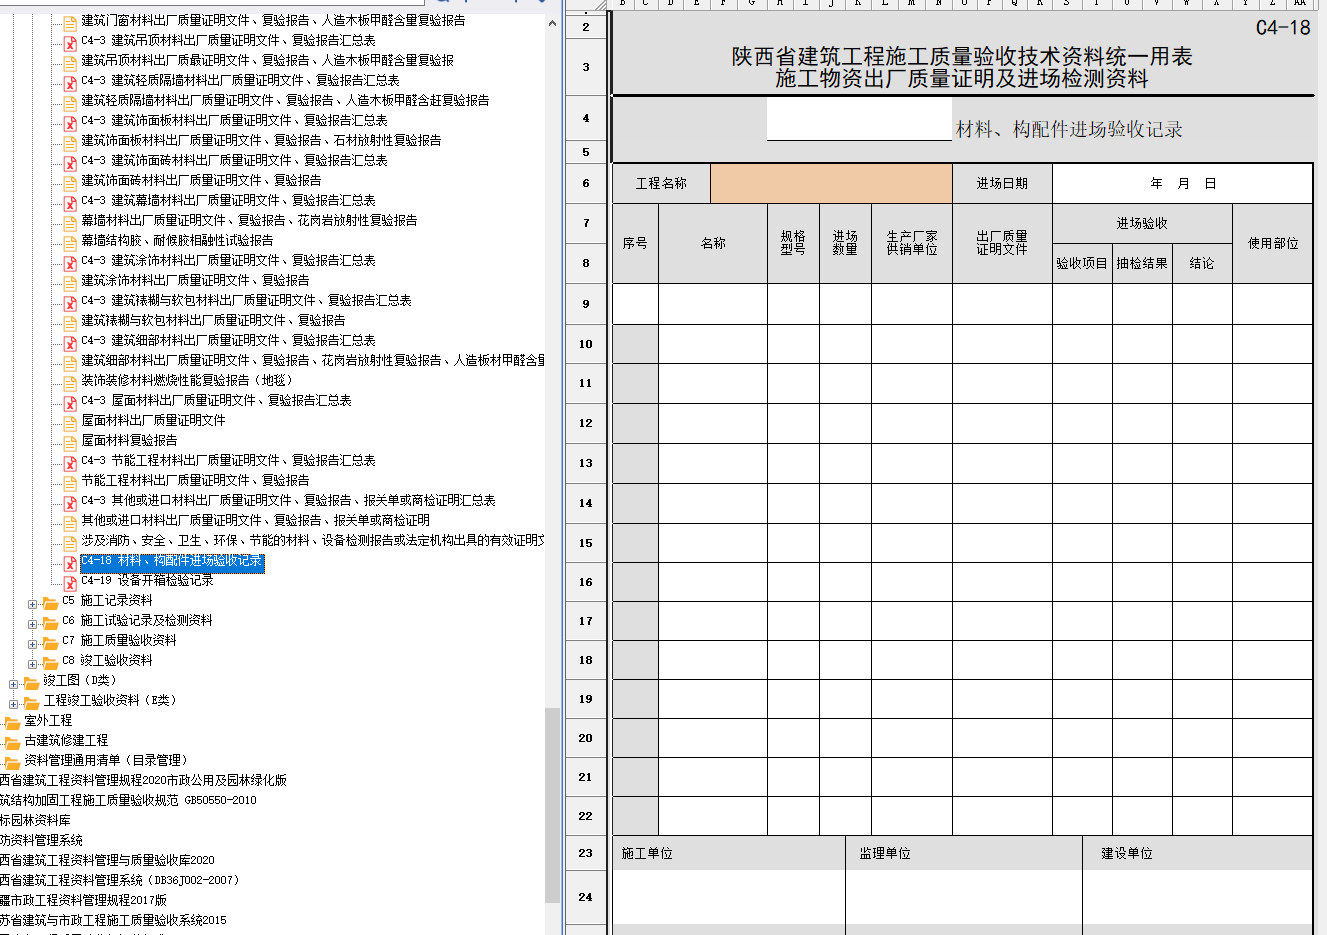Click the 名称 column header cell
Image resolution: width=1327 pixels, height=935 pixels.
pyautogui.click(x=713, y=243)
